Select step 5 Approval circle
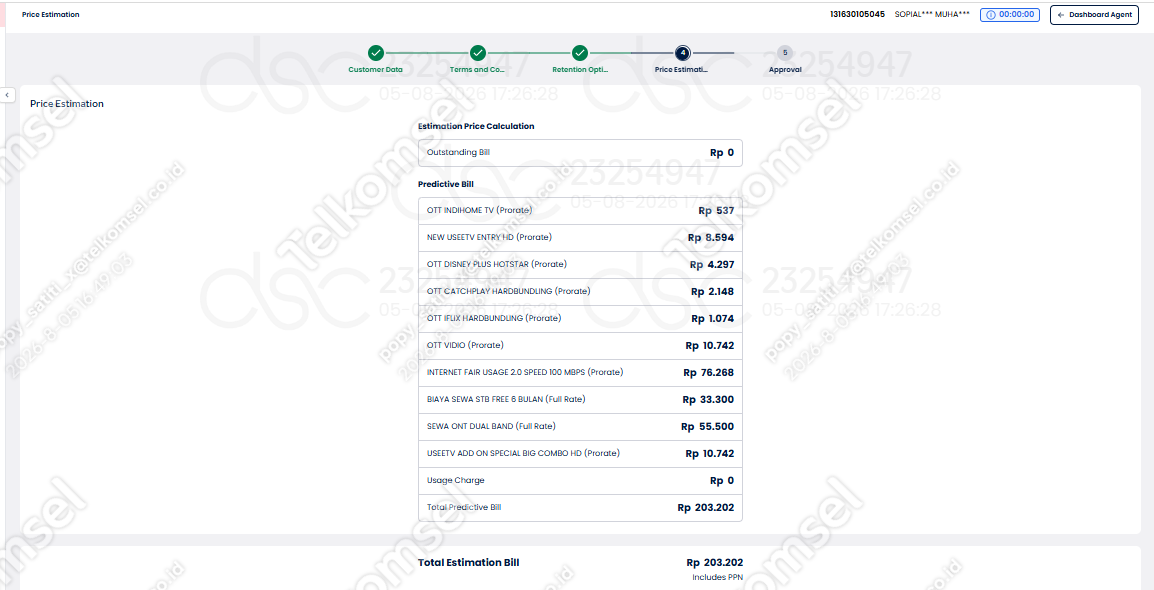This screenshot has height=590, width=1154. point(785,53)
